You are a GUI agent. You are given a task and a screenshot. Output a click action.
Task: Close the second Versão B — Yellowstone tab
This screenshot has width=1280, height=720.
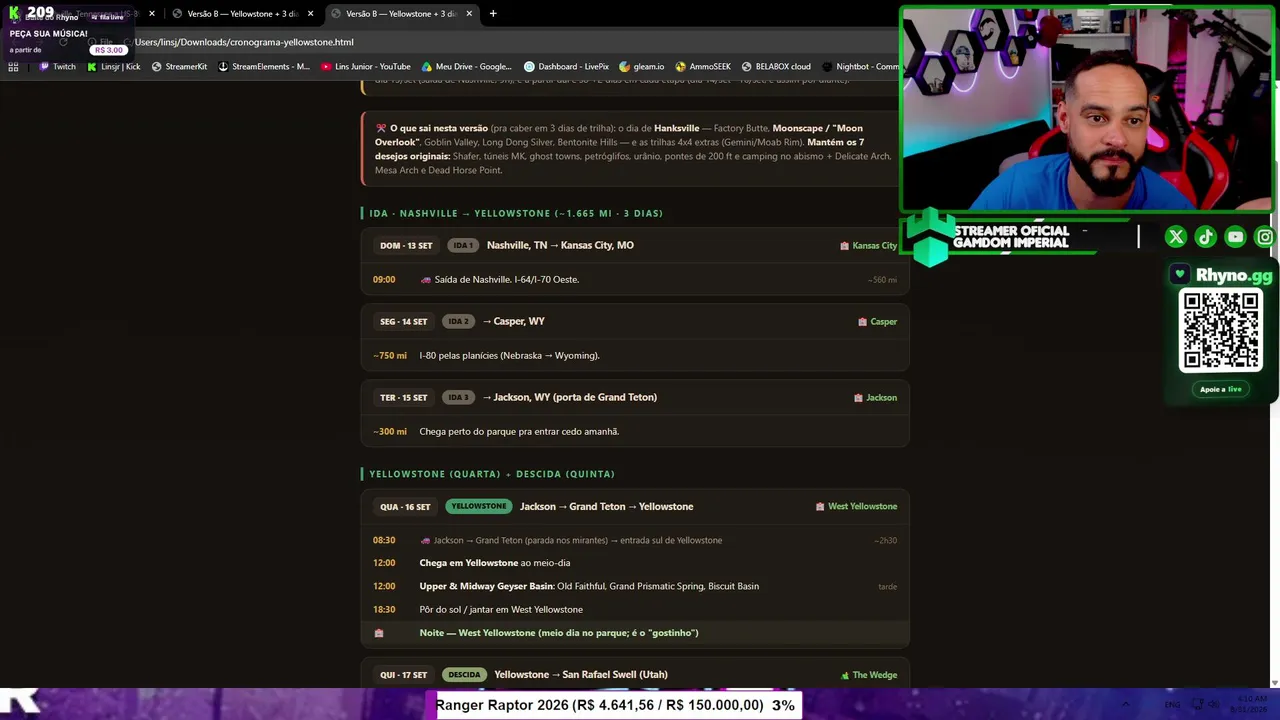pyautogui.click(x=310, y=14)
